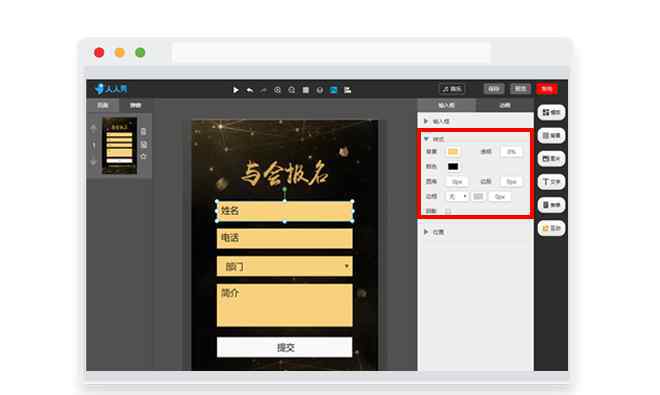660x395 pixels.
Task: Select the second tab in the left panel
Action: pos(135,105)
